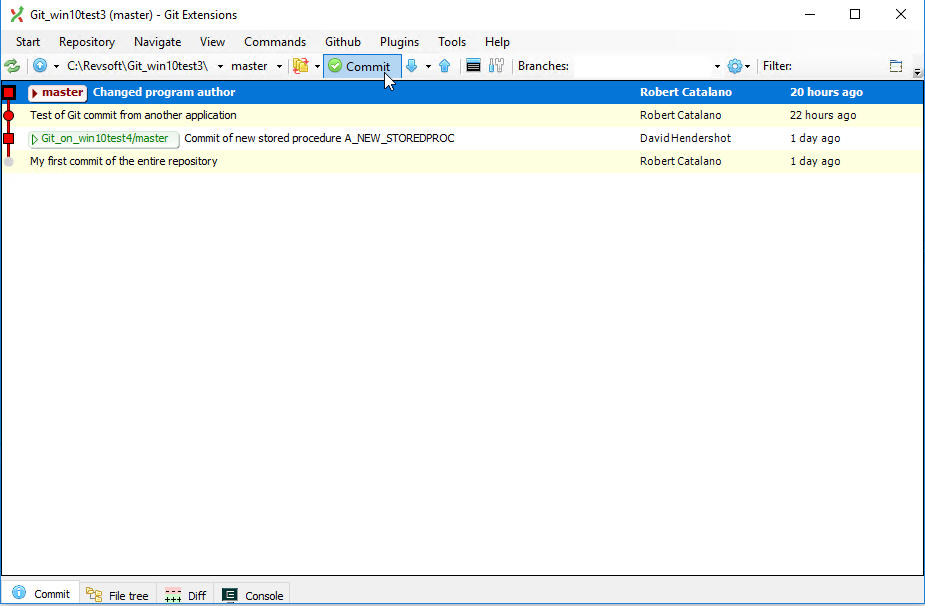The image size is (925, 606).
Task: Open the Start menu
Action: 28,42
